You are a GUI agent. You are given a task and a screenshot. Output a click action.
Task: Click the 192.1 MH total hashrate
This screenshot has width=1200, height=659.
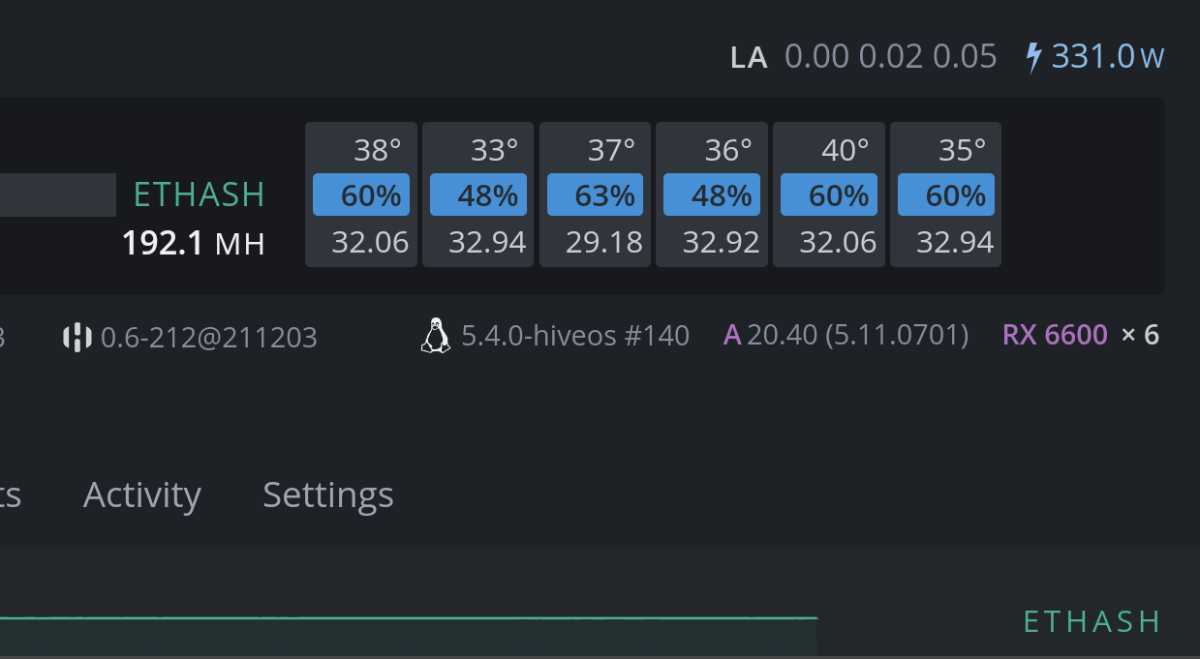pos(193,243)
